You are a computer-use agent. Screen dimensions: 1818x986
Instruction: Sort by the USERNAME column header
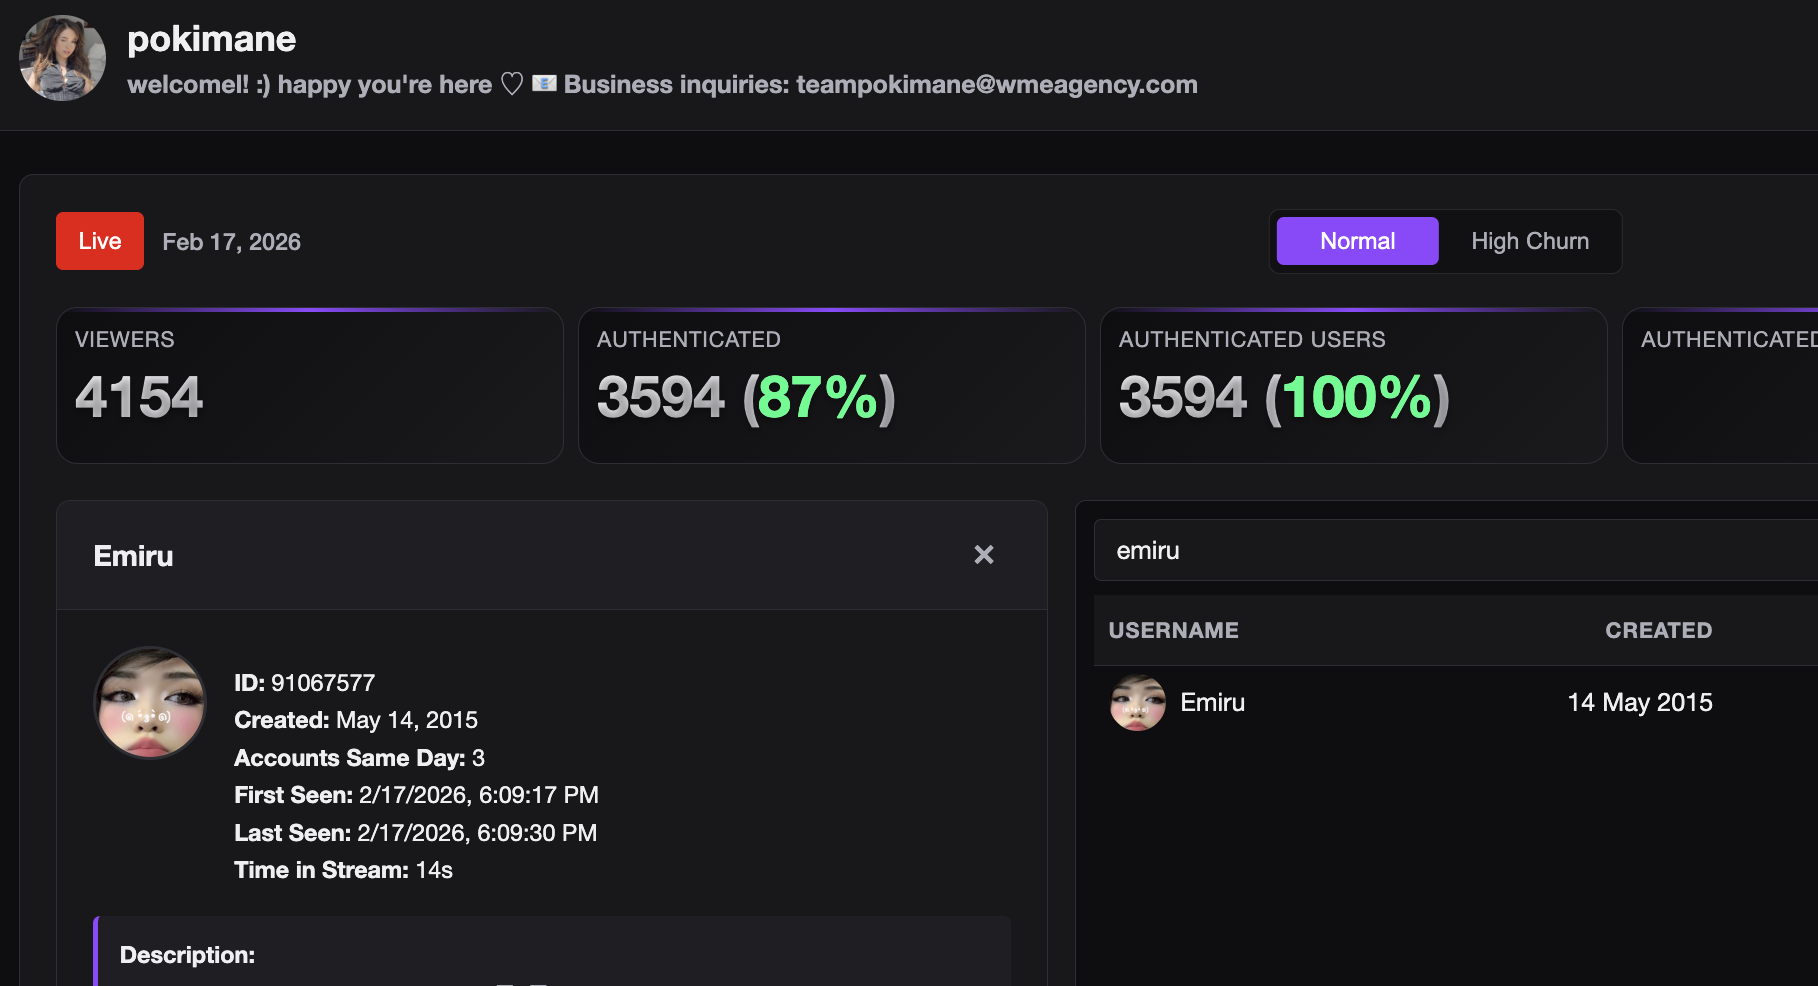1173,630
